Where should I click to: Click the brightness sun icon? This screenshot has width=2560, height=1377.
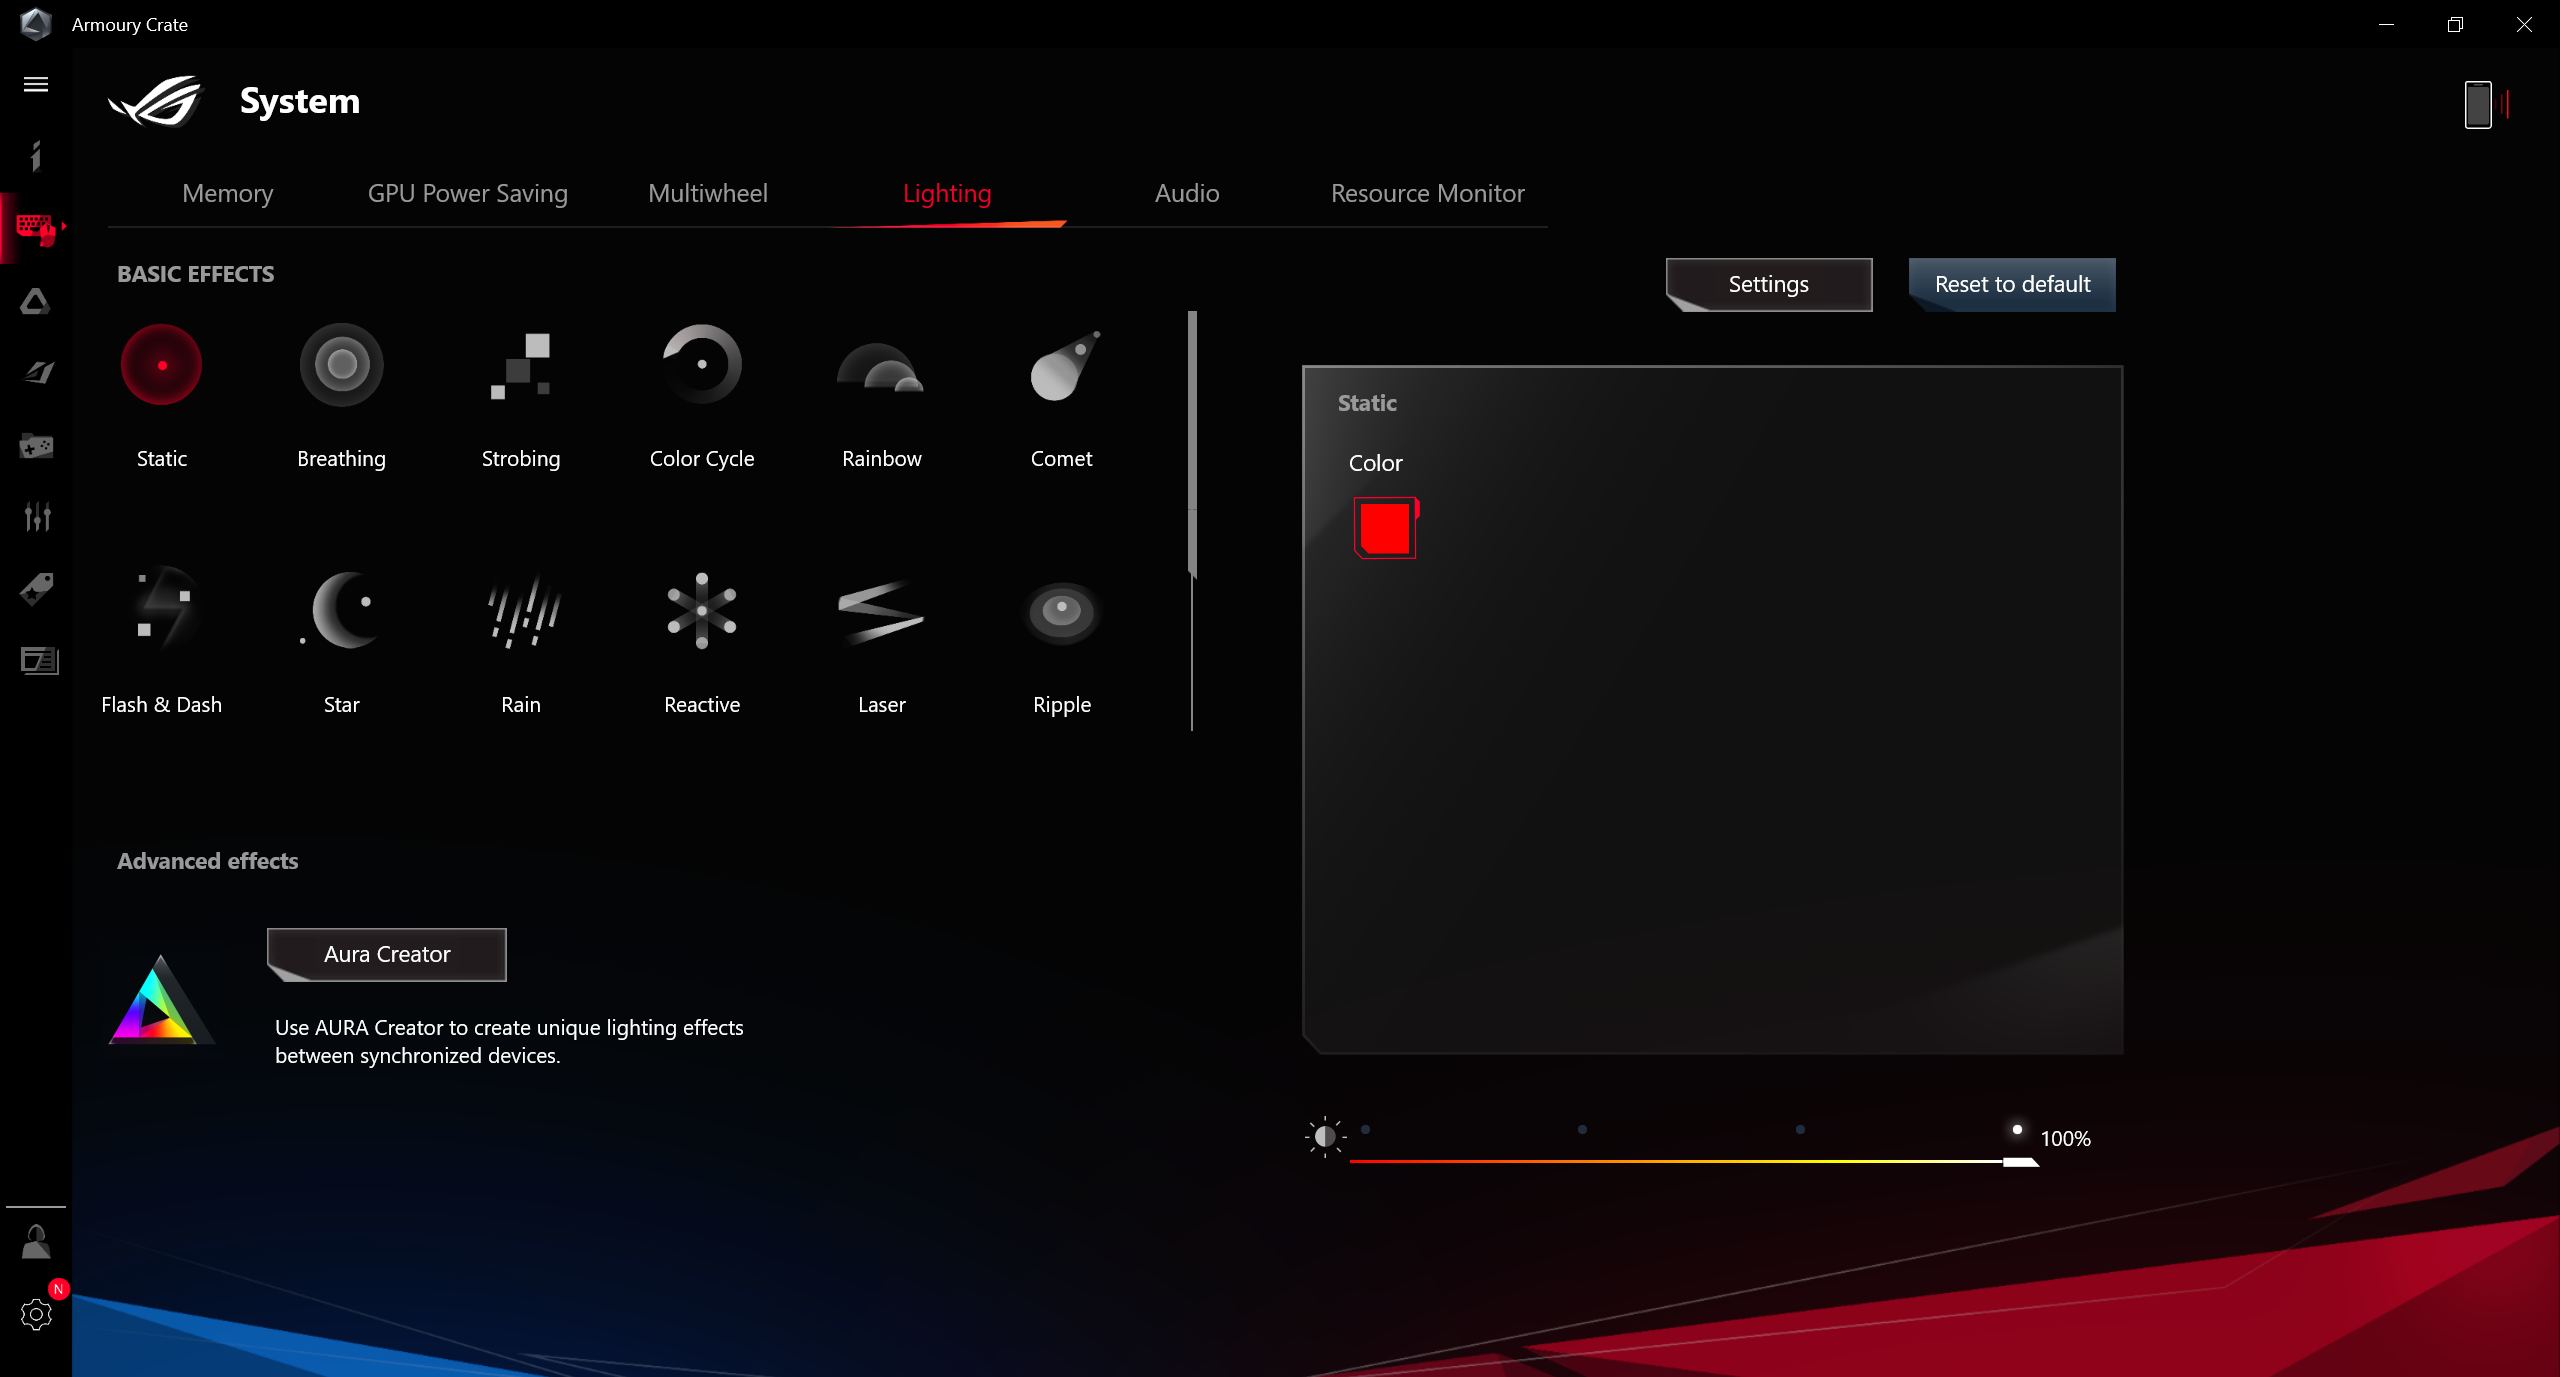[x=1325, y=1137]
